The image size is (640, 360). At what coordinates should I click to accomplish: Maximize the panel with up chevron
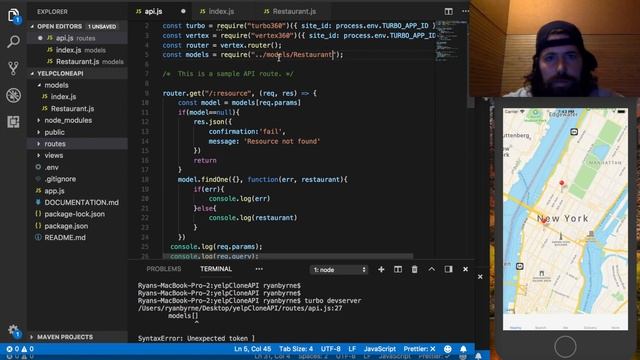click(431, 269)
